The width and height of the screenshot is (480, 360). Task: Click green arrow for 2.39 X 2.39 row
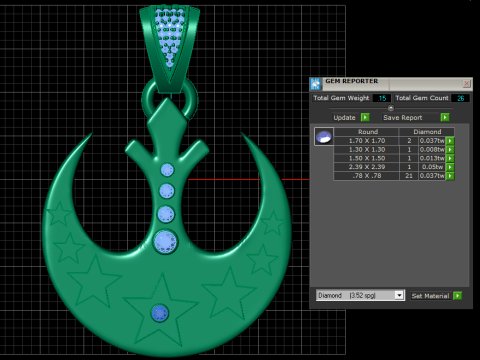pos(450,167)
